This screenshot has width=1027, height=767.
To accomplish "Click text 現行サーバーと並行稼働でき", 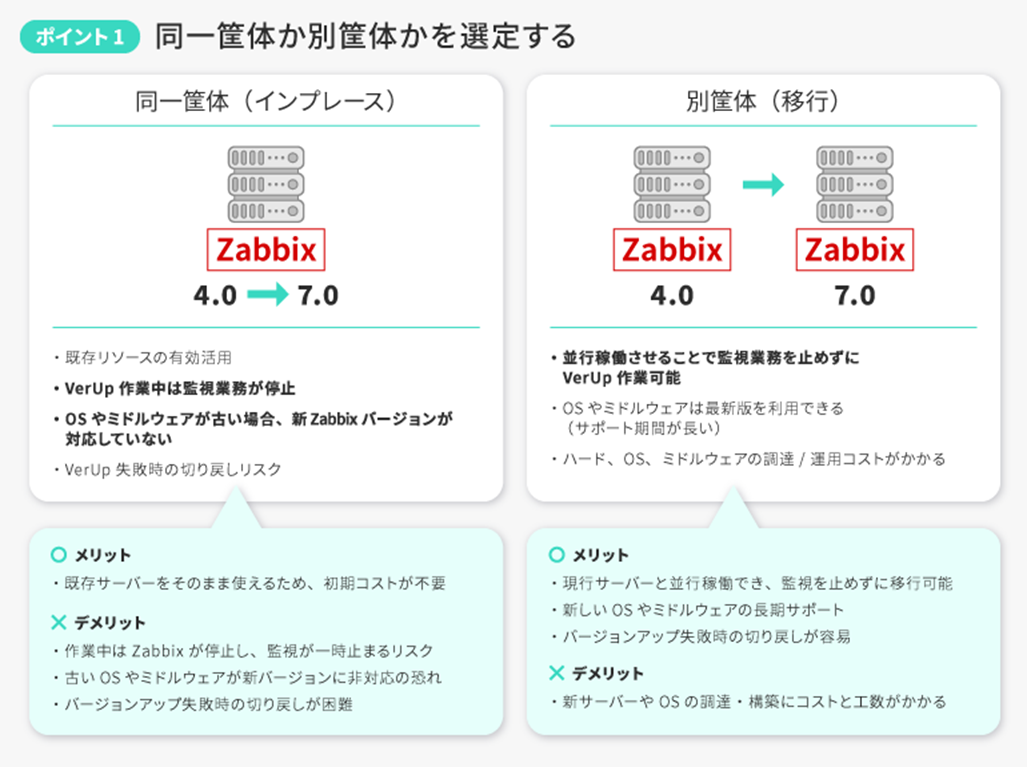I will pyautogui.click(x=663, y=583).
